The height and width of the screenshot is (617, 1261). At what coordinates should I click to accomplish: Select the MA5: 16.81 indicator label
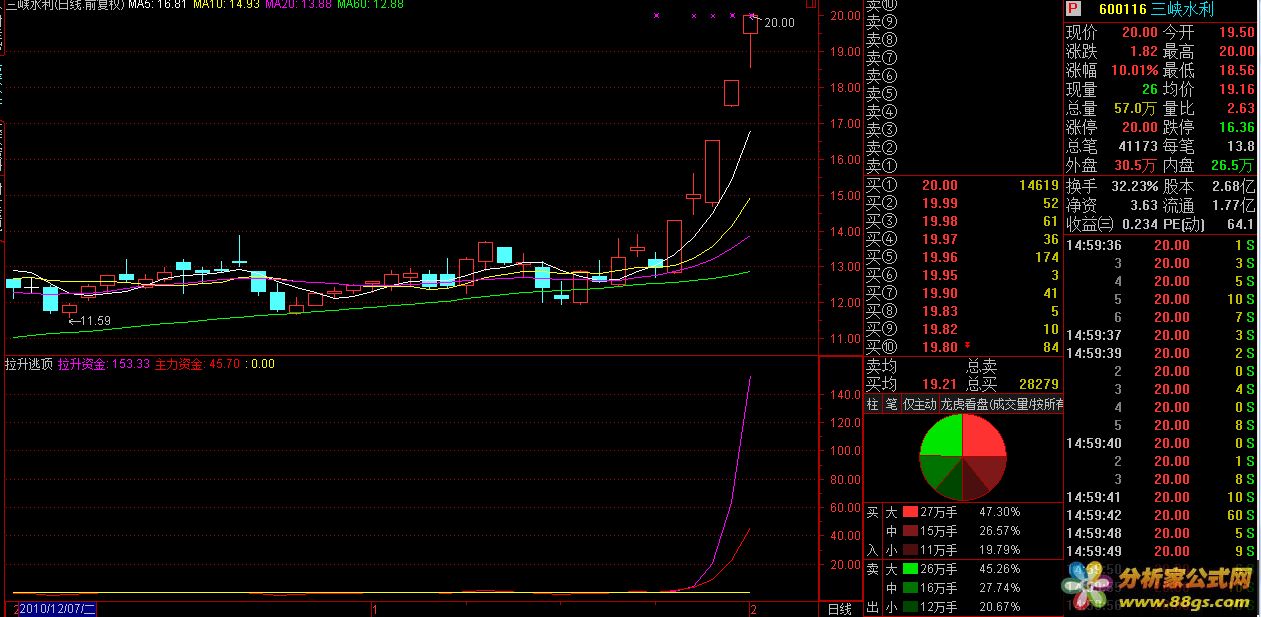157,5
